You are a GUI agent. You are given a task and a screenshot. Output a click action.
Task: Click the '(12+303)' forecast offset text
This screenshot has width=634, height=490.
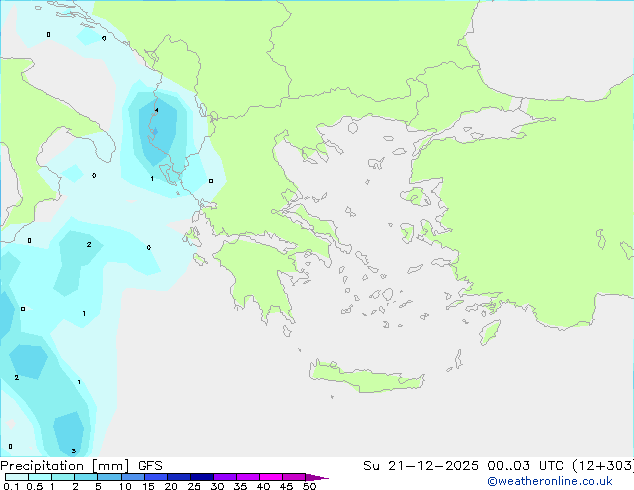tap(603, 466)
